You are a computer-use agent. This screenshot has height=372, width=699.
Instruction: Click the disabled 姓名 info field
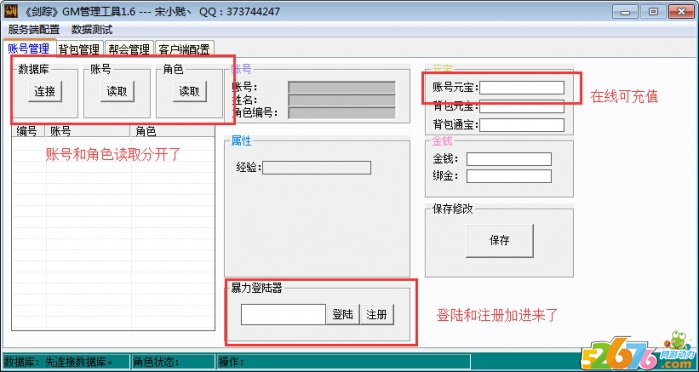click(342, 100)
